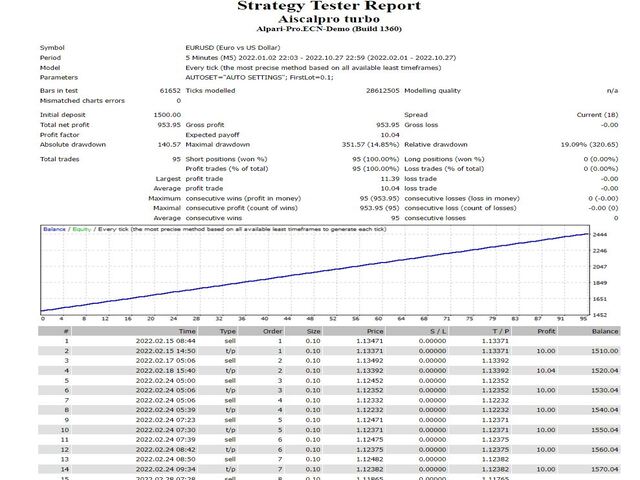Screen dimensions: 640x480
Task: Click the "Absolute drawdown" label
Action: [73, 144]
